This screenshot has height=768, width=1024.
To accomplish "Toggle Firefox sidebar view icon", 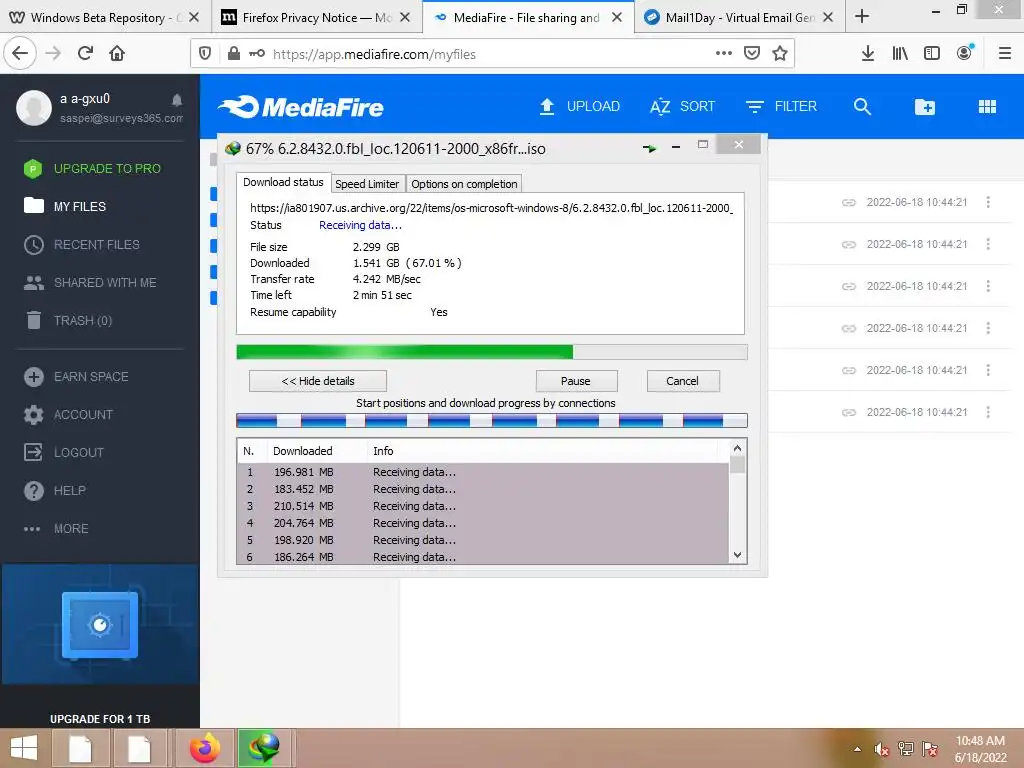I will click(x=932, y=54).
